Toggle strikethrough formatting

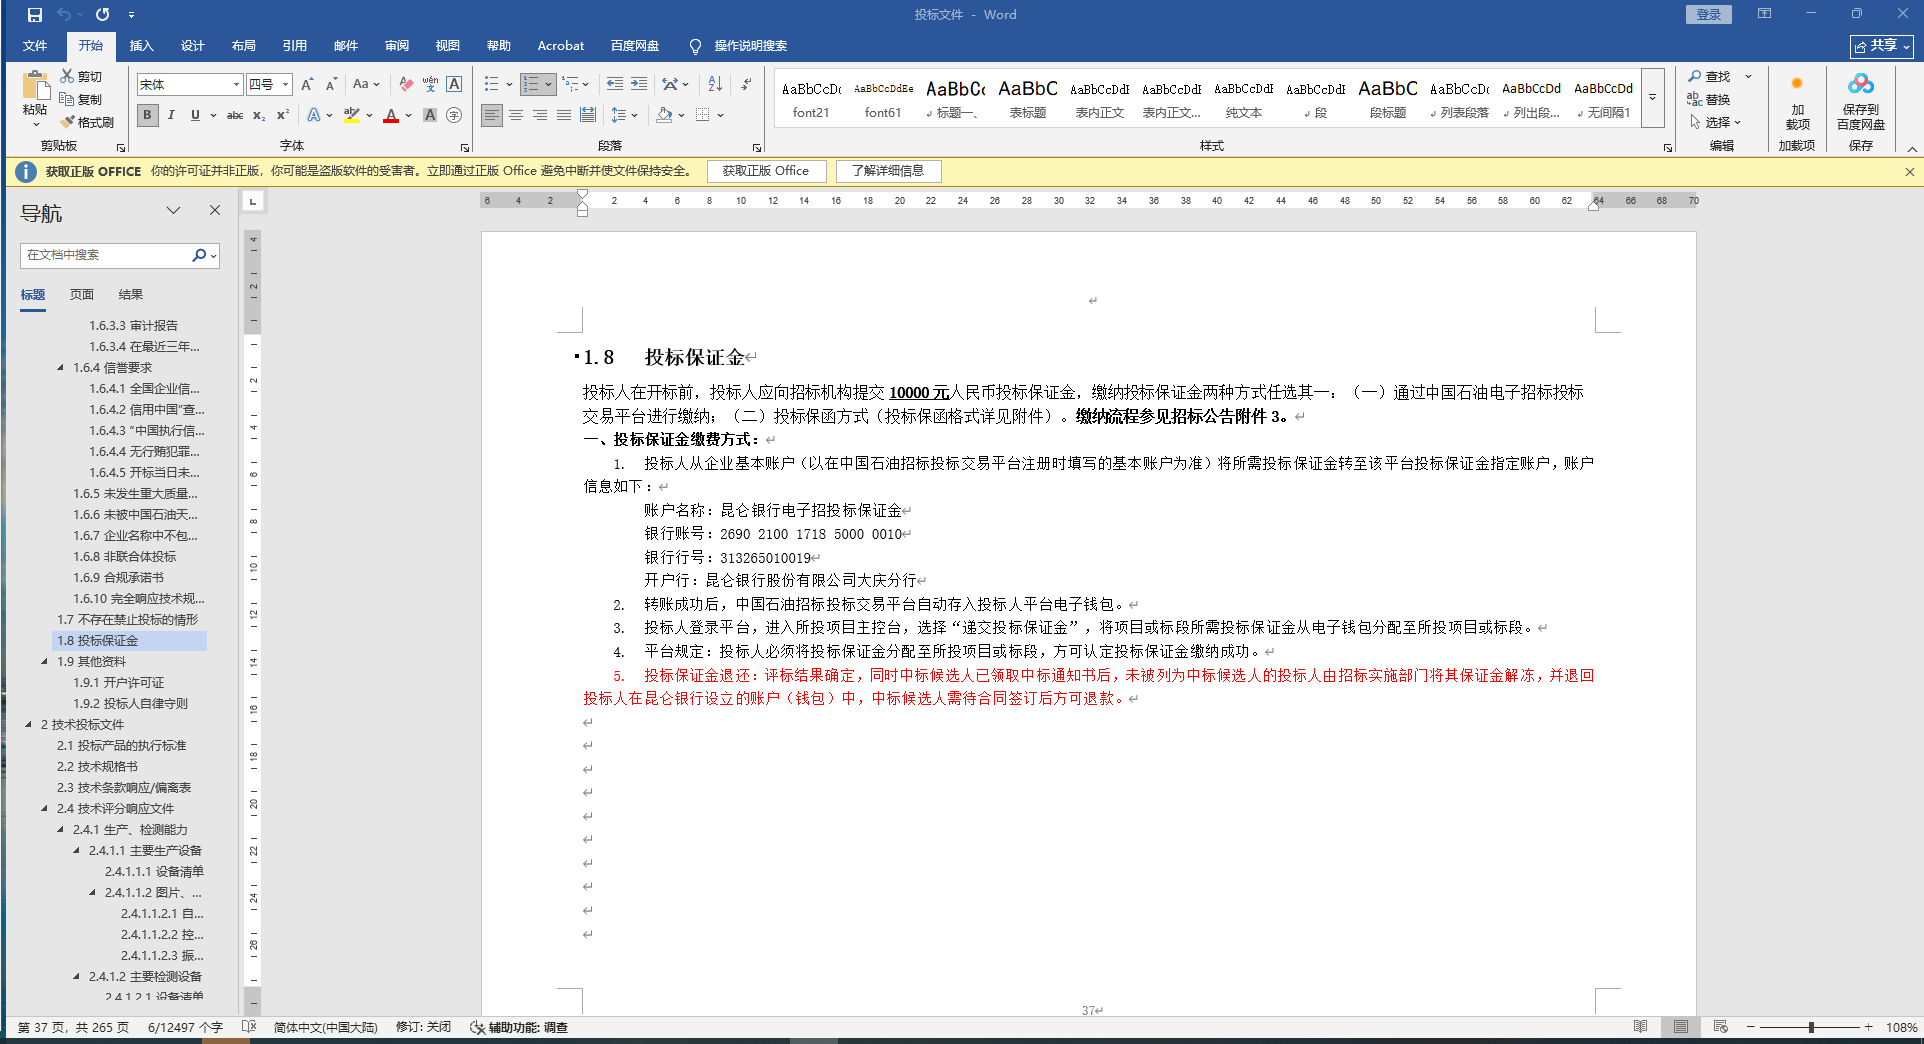[235, 115]
